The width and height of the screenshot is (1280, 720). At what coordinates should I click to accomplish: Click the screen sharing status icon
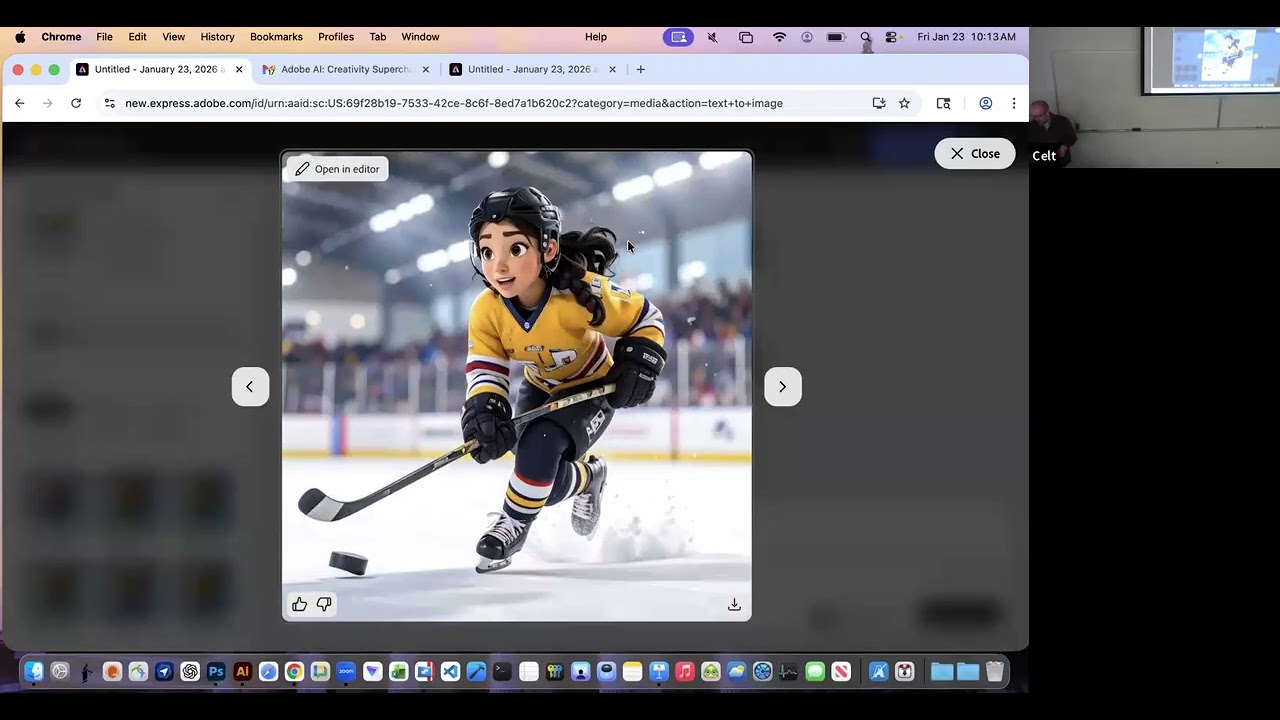[678, 37]
